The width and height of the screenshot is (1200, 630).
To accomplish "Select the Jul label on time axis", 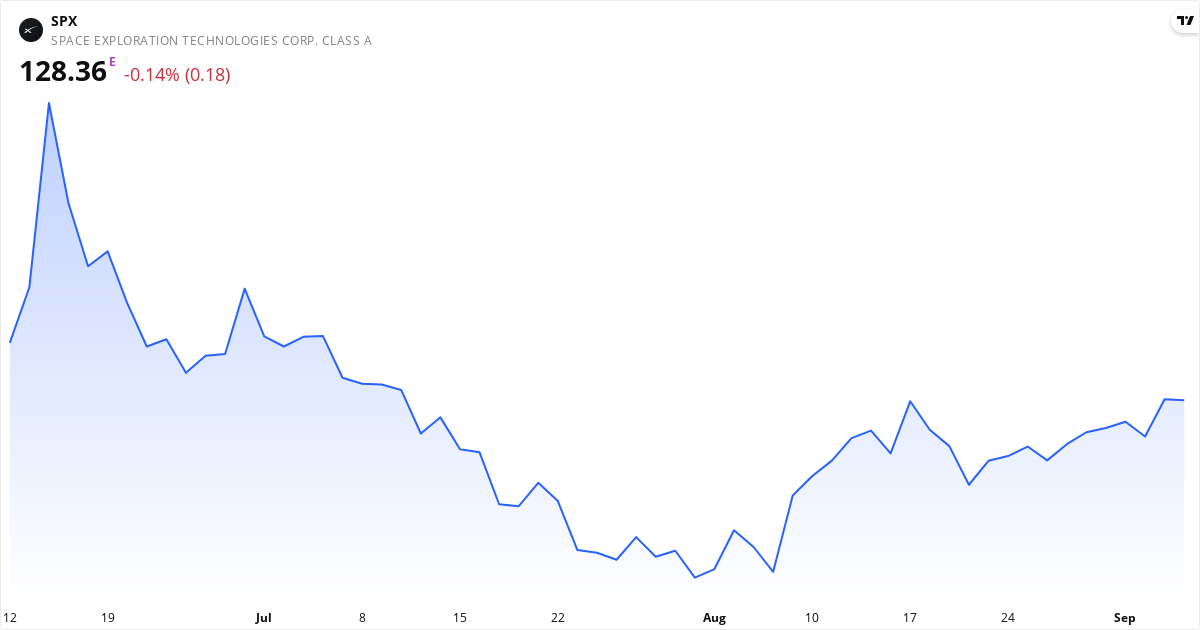I will (x=263, y=618).
